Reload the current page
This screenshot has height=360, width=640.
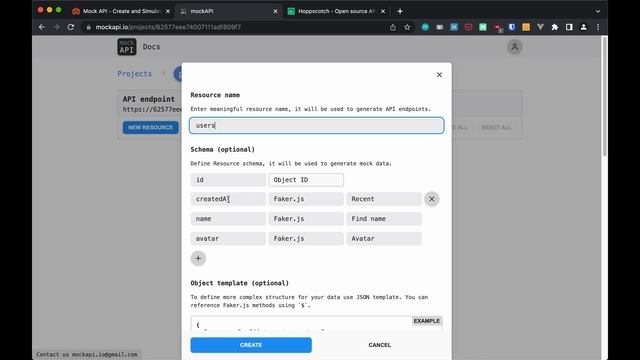(71, 27)
